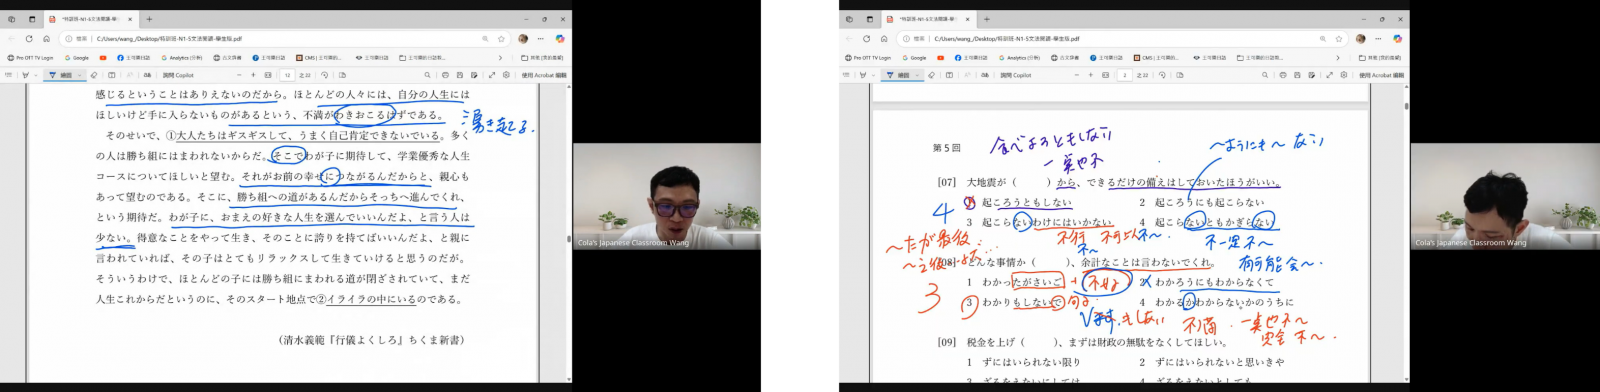The height and width of the screenshot is (392, 1600).
Task: Click 詢問 Copilot in the page 12 PDF toolbar
Action: pos(178,75)
